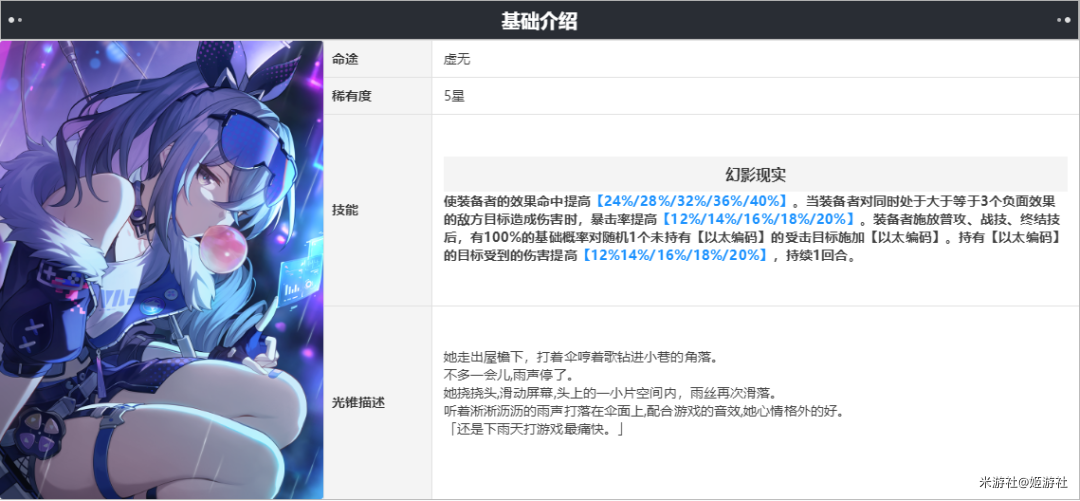Click the holographic chart panel in artwork
Image resolution: width=1080 pixels, height=501 pixels.
point(304,272)
